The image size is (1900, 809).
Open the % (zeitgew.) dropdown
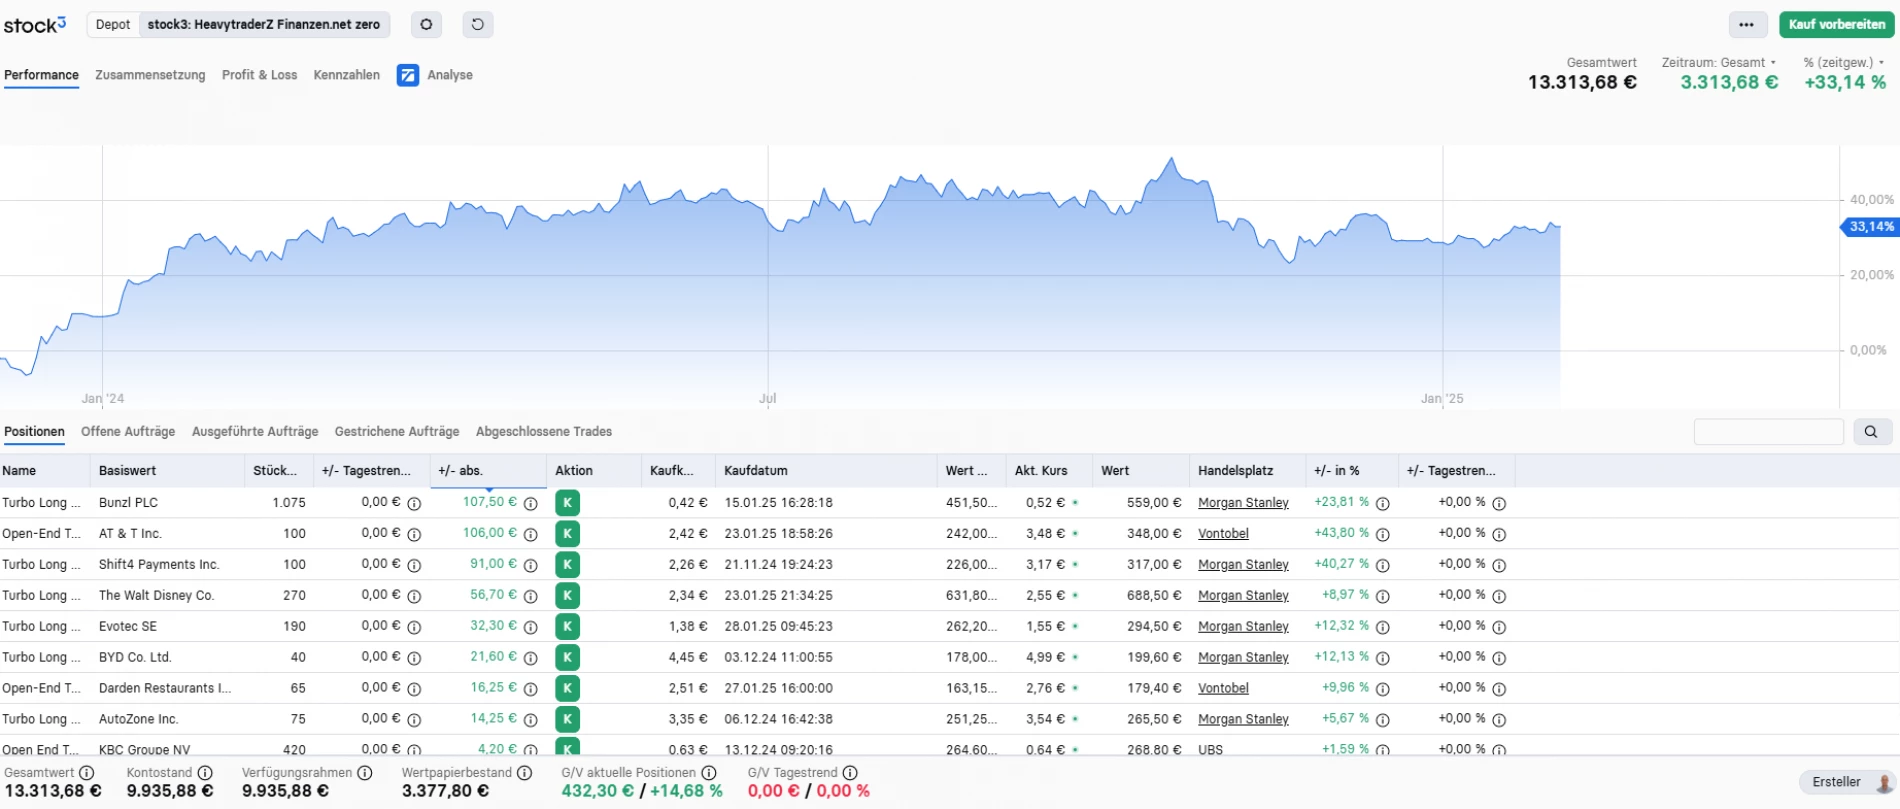click(1843, 62)
